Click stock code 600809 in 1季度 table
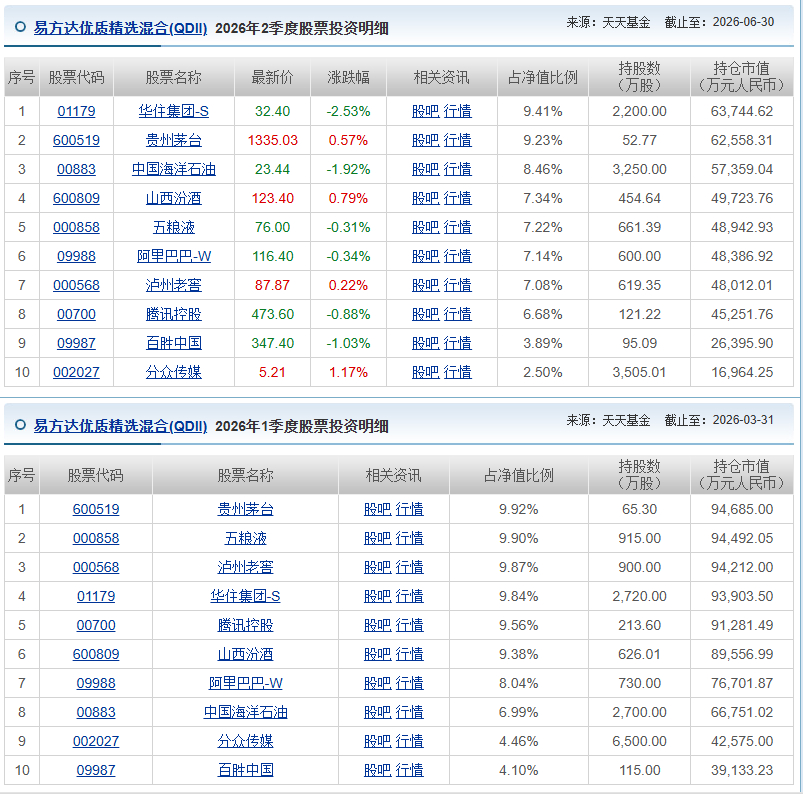803x795 pixels. pyautogui.click(x=96, y=654)
